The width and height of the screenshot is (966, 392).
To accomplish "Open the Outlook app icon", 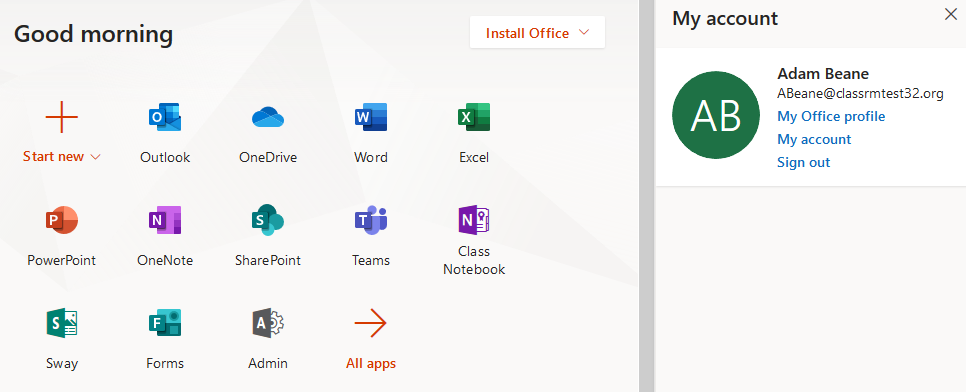I will [x=165, y=117].
